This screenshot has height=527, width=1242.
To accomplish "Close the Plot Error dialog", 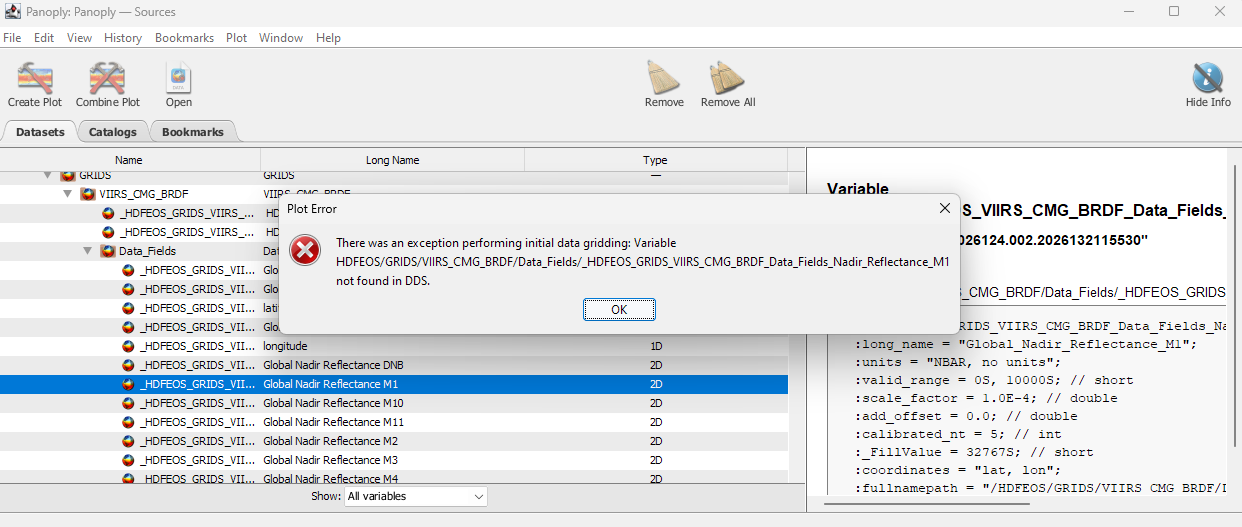I will point(945,208).
